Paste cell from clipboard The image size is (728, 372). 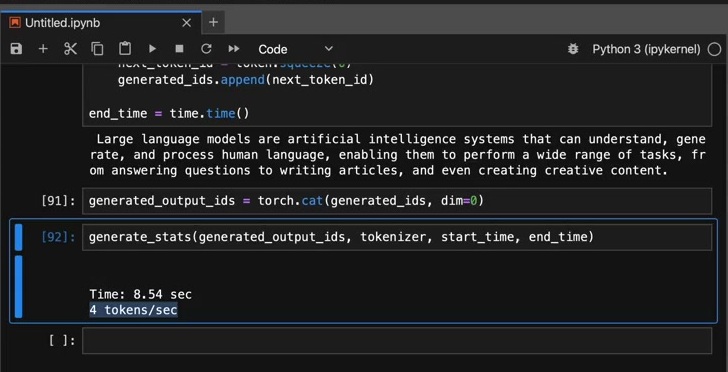coord(124,49)
